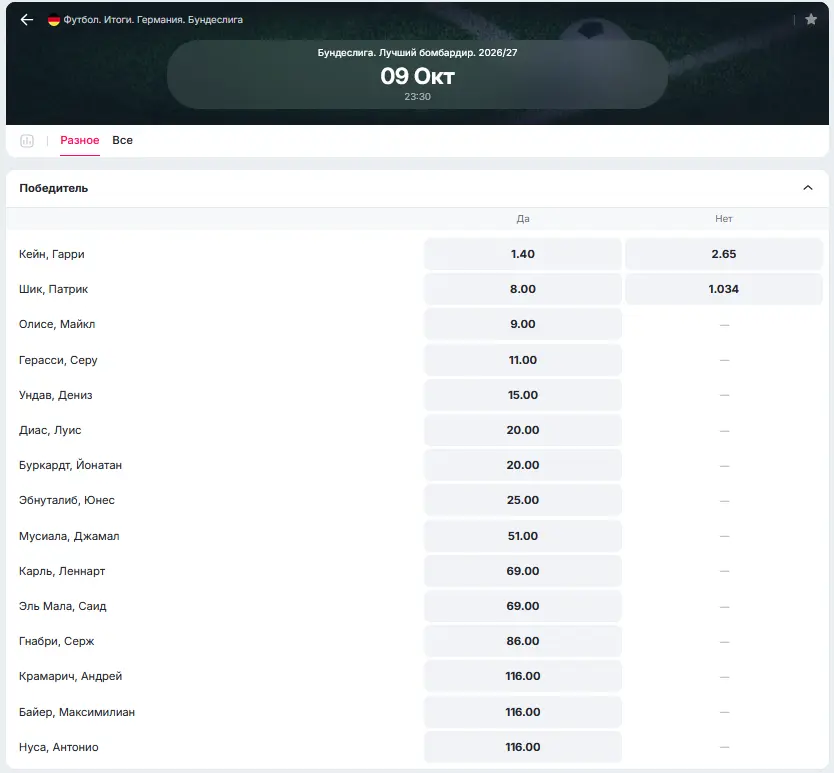Pick 15.00 odds for Ундав, Дениз
This screenshot has height=773, width=834.
pos(522,395)
